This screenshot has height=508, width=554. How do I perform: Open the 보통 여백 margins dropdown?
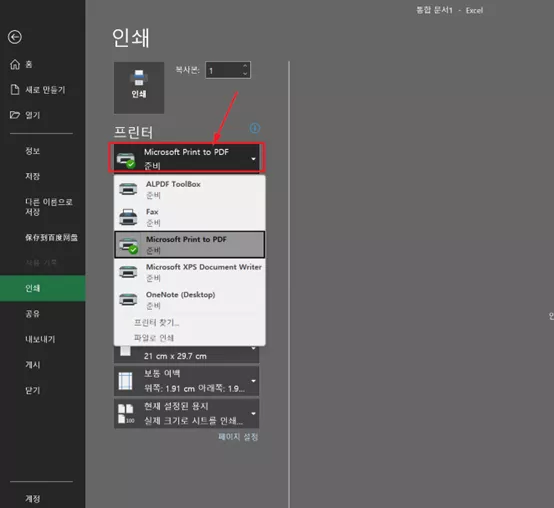point(187,381)
